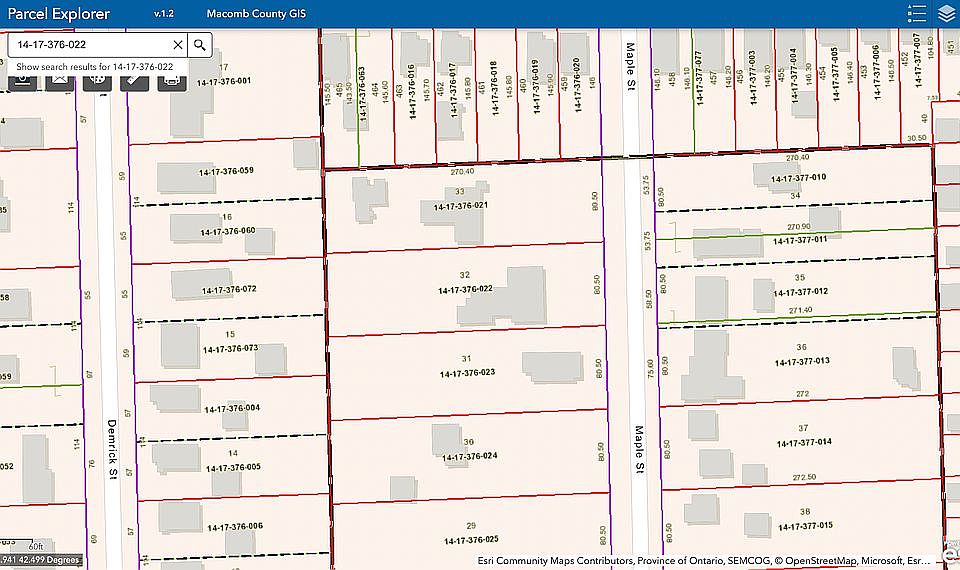Image resolution: width=960 pixels, height=570 pixels.
Task: Select parcel label 14-17-376-059
Action: [226, 171]
